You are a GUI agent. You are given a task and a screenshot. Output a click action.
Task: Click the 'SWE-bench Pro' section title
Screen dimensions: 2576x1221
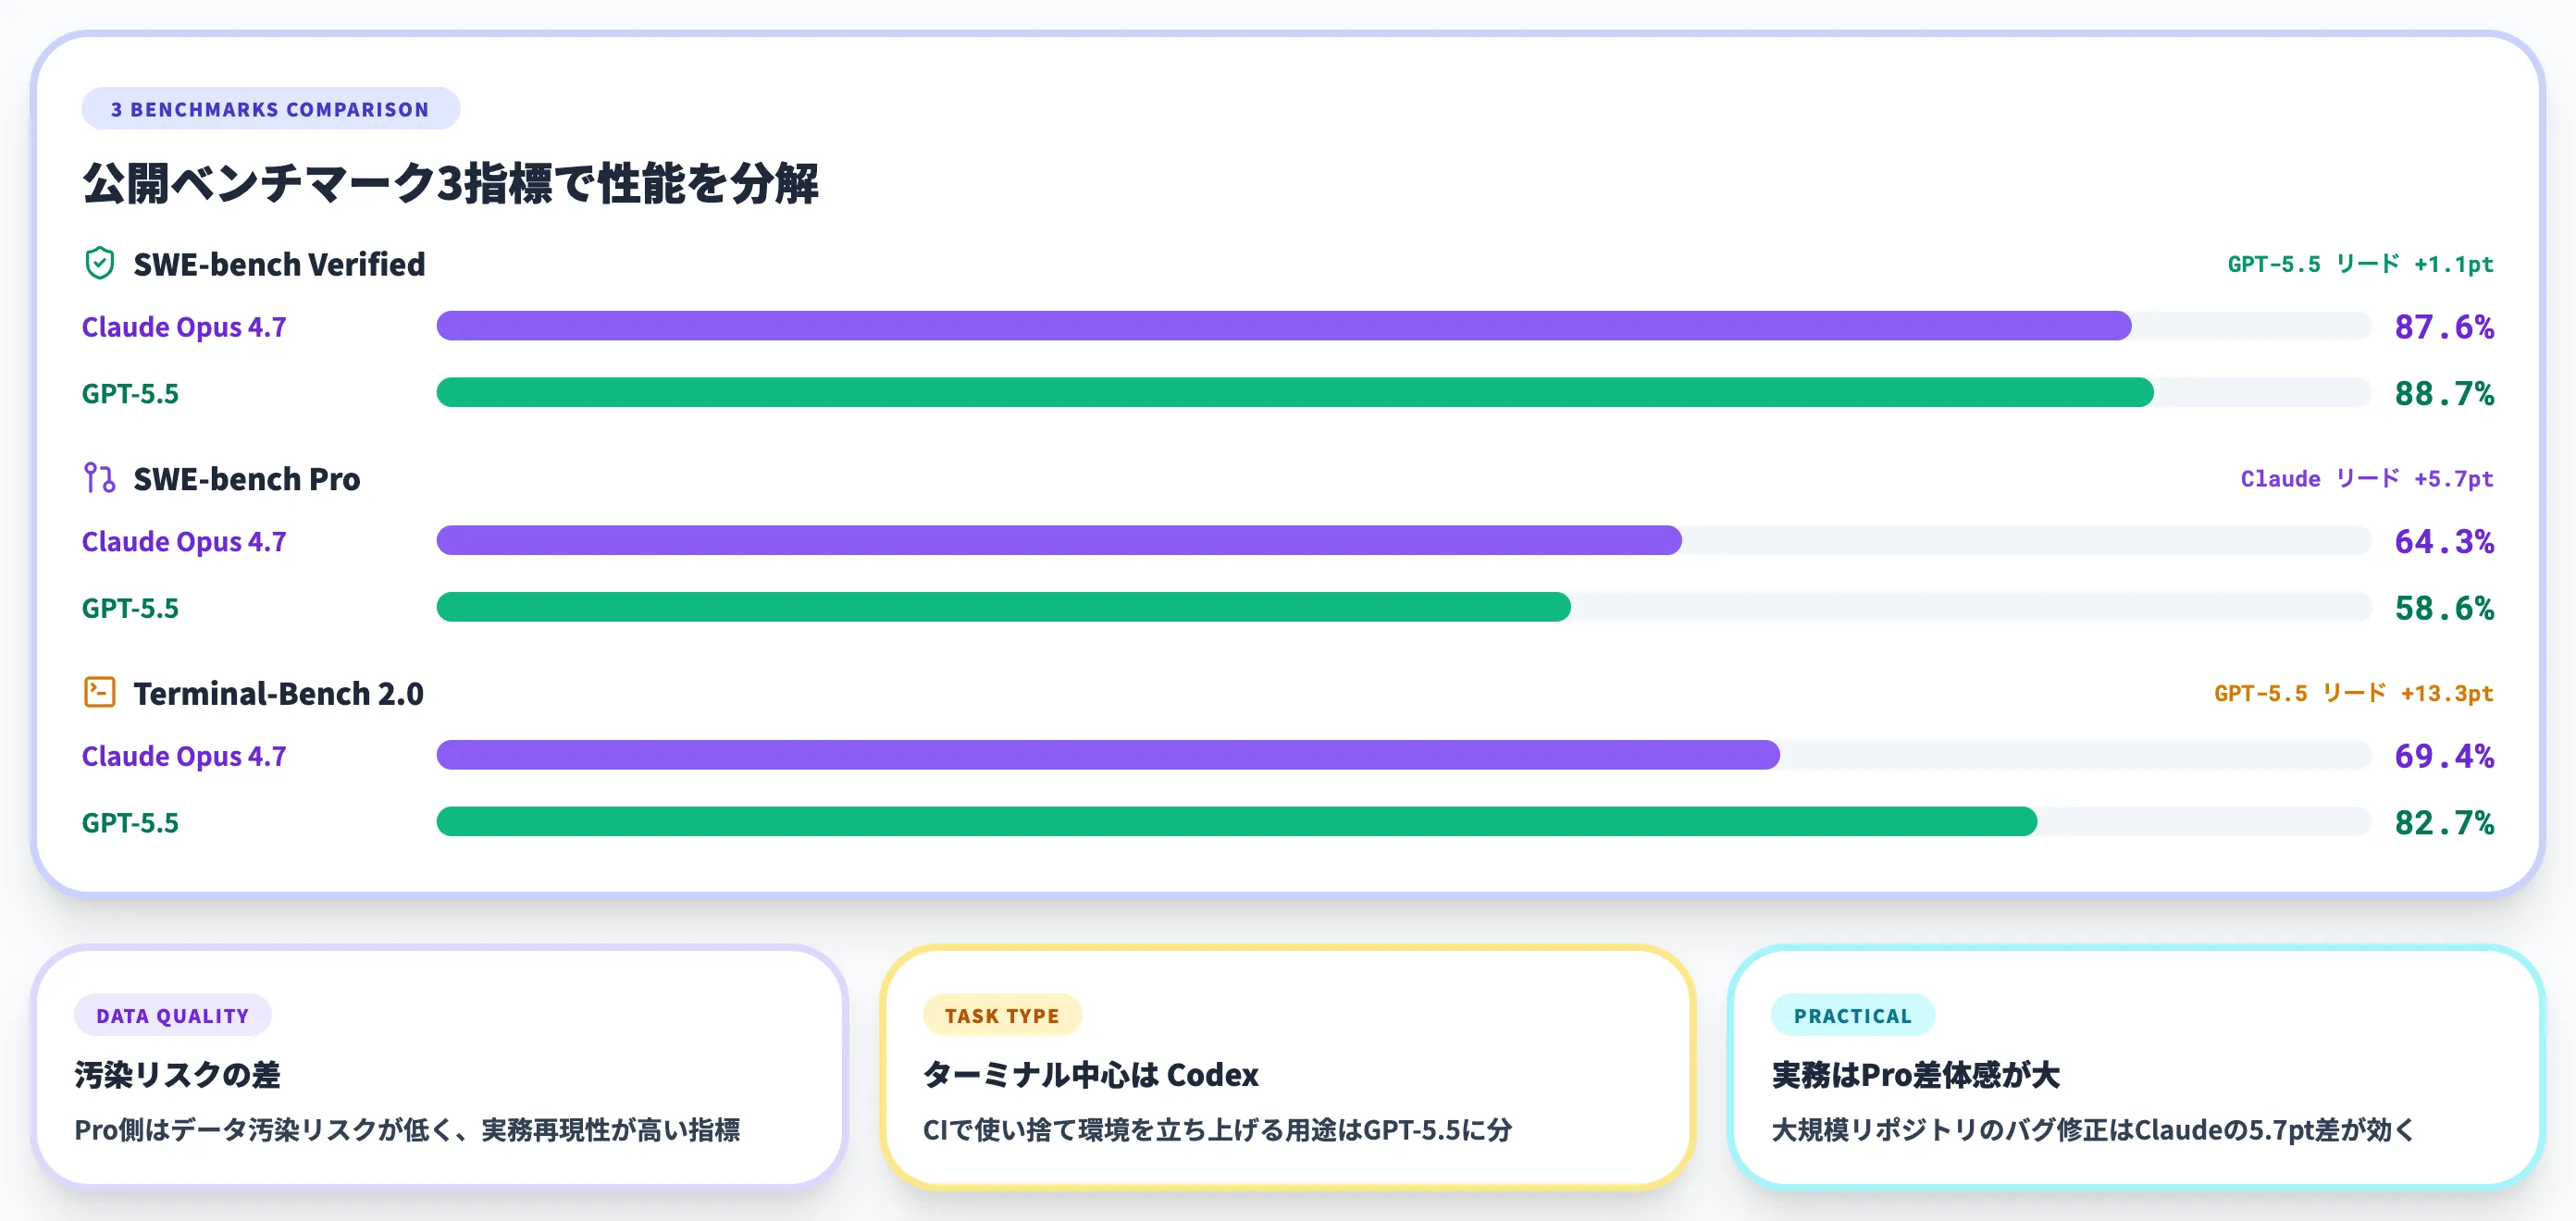[247, 479]
